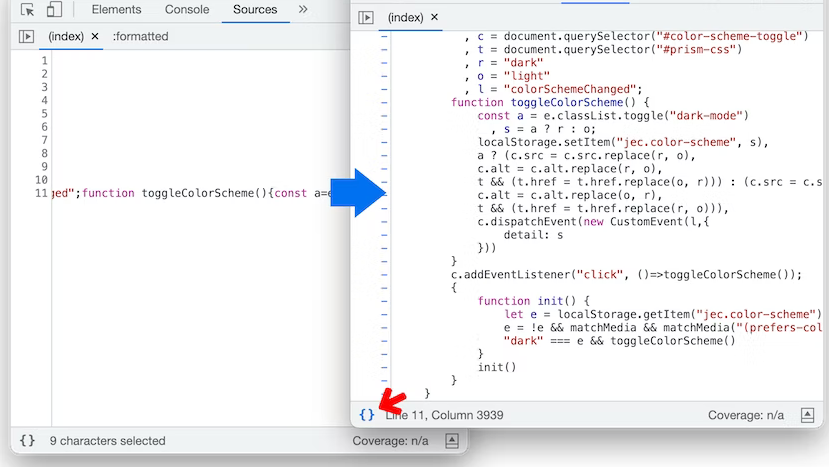Open drawer icon in right status bar
This screenshot has width=829, height=467.
[x=808, y=415]
